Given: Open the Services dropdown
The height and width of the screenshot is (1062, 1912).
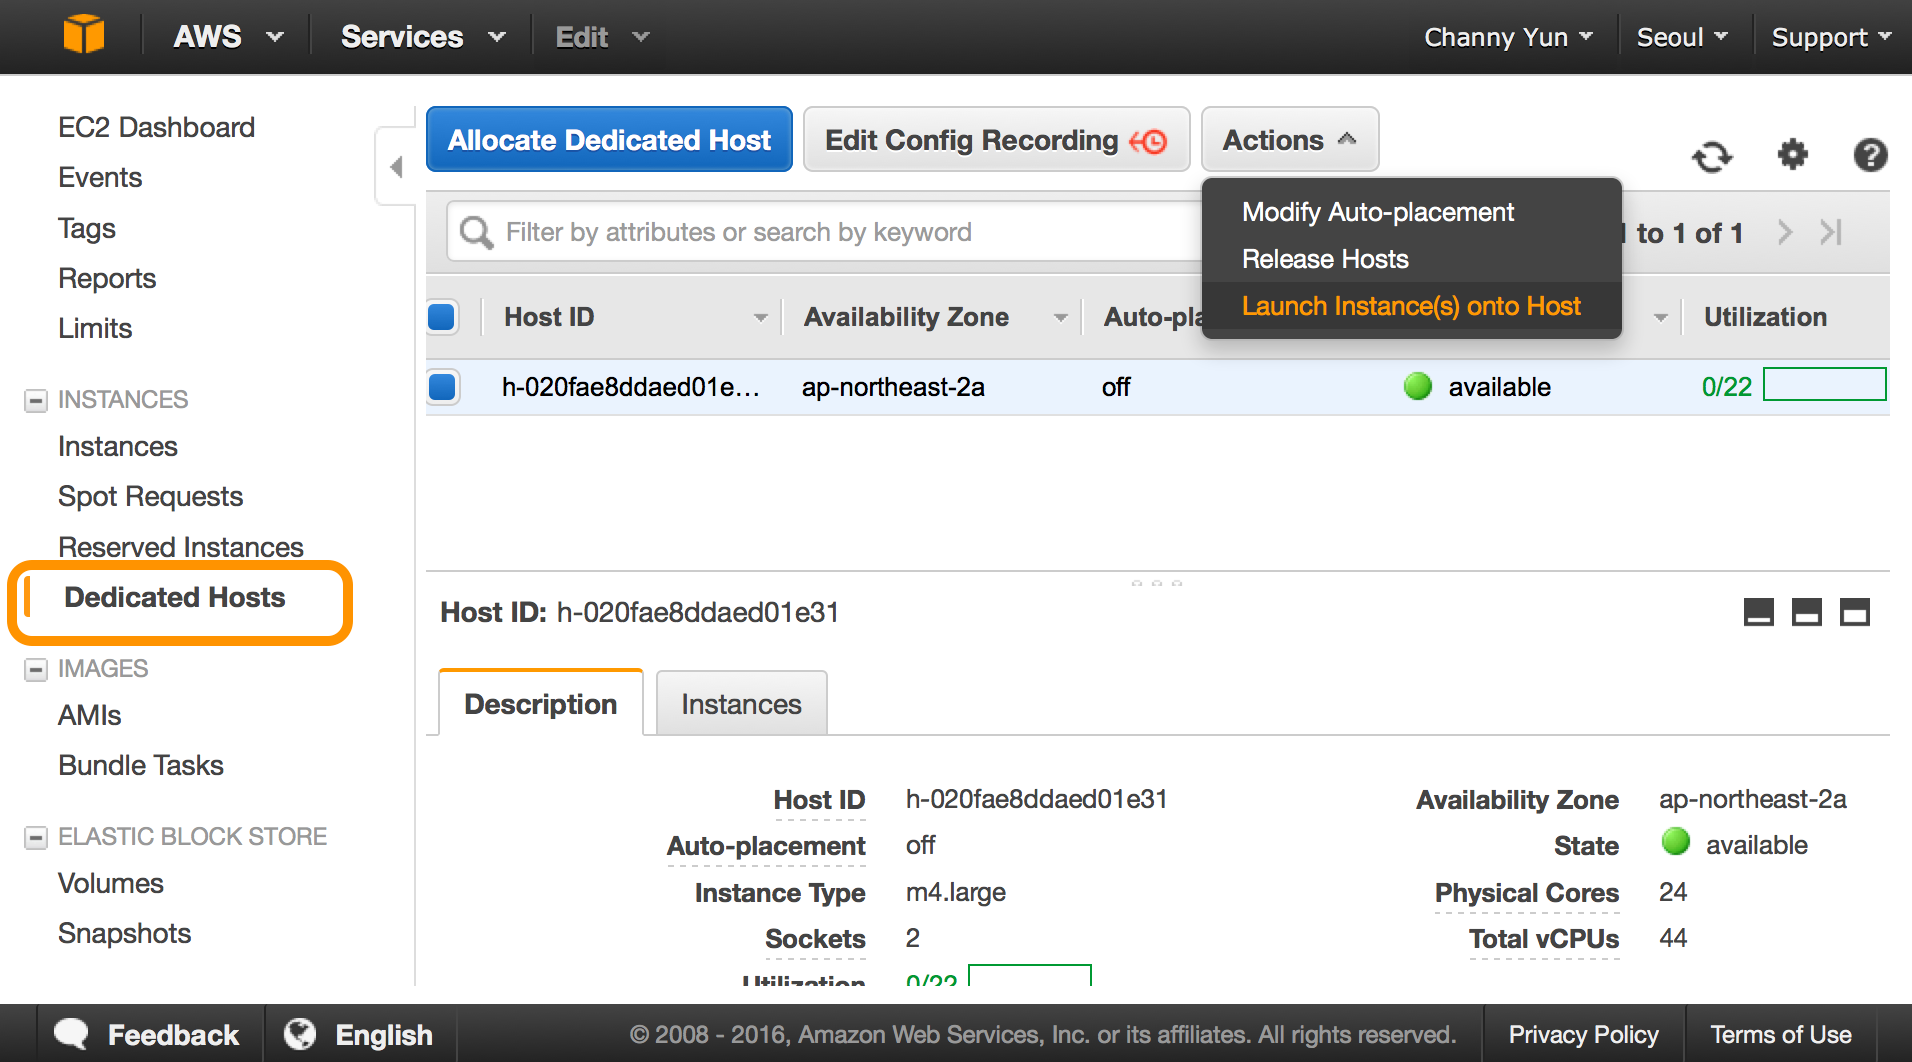Looking at the screenshot, I should 423,37.
